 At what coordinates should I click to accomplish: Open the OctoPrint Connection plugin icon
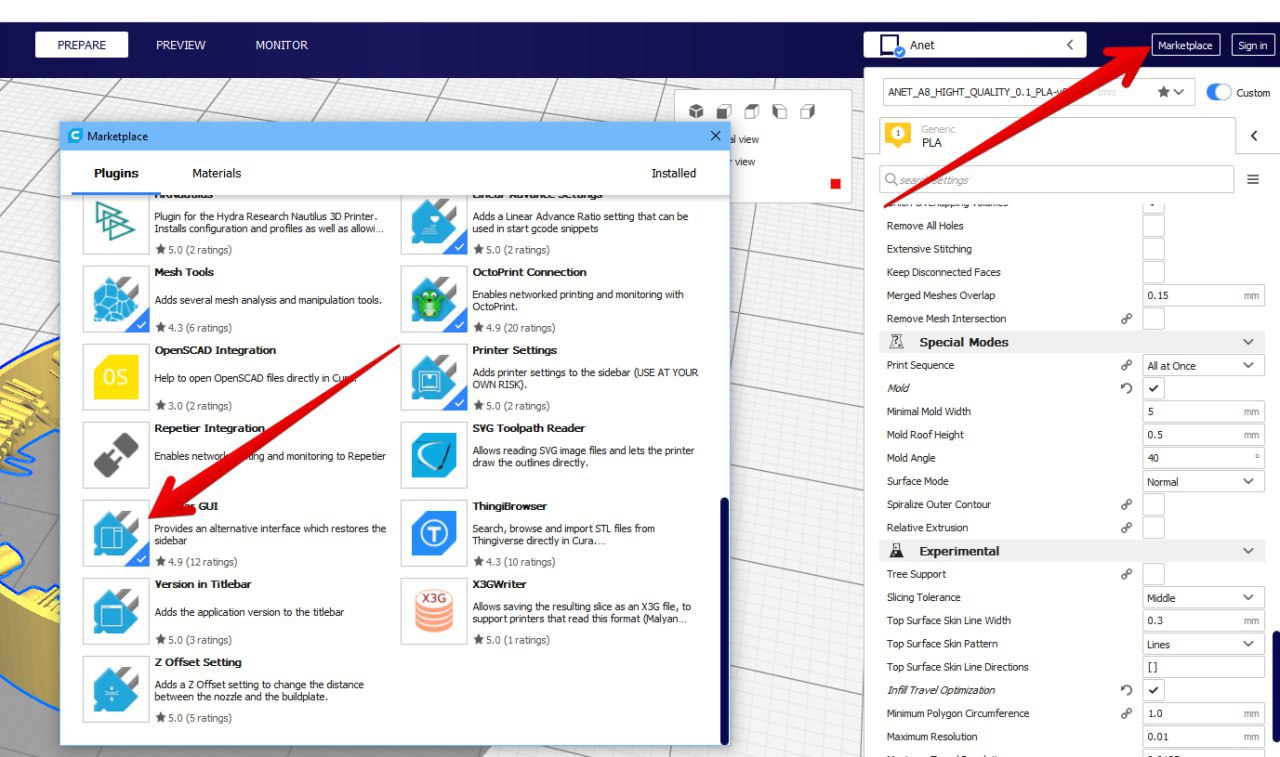click(434, 300)
